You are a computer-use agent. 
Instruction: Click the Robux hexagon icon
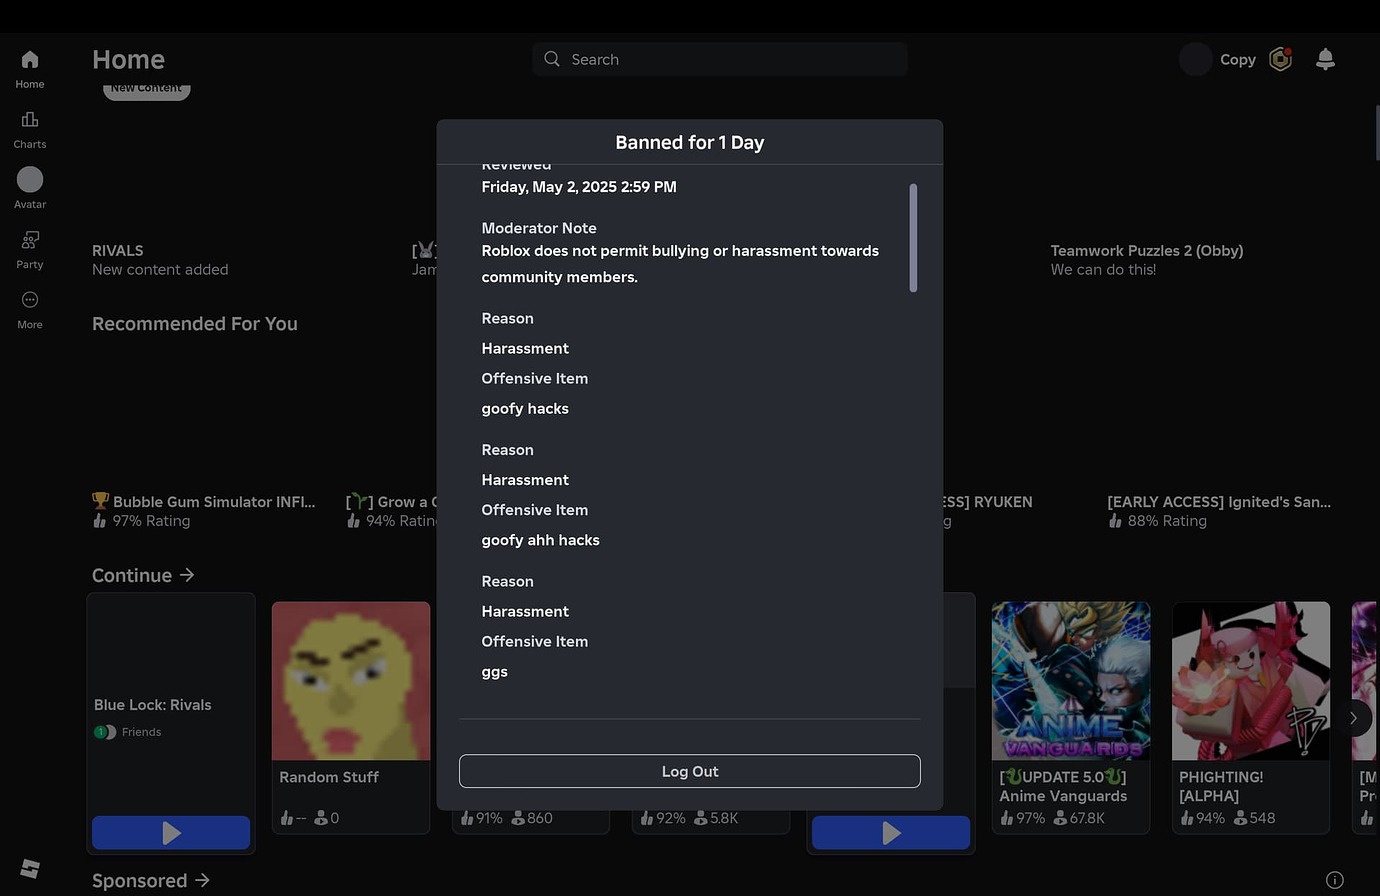pos(1280,60)
